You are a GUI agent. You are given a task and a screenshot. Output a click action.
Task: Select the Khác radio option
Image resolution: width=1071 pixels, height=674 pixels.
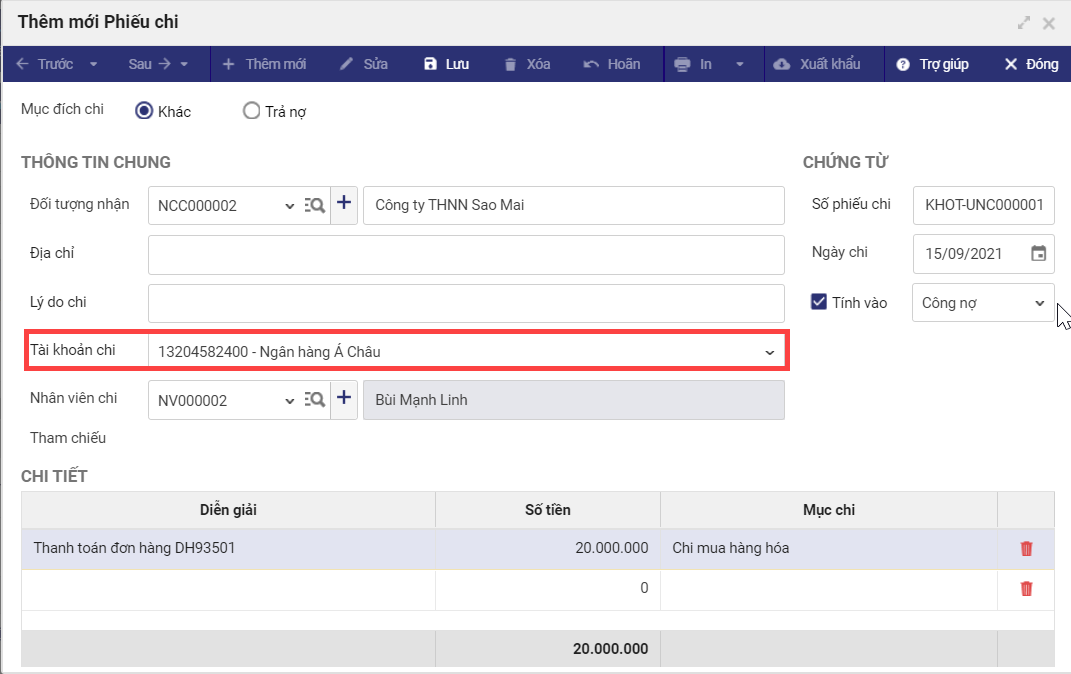(144, 111)
